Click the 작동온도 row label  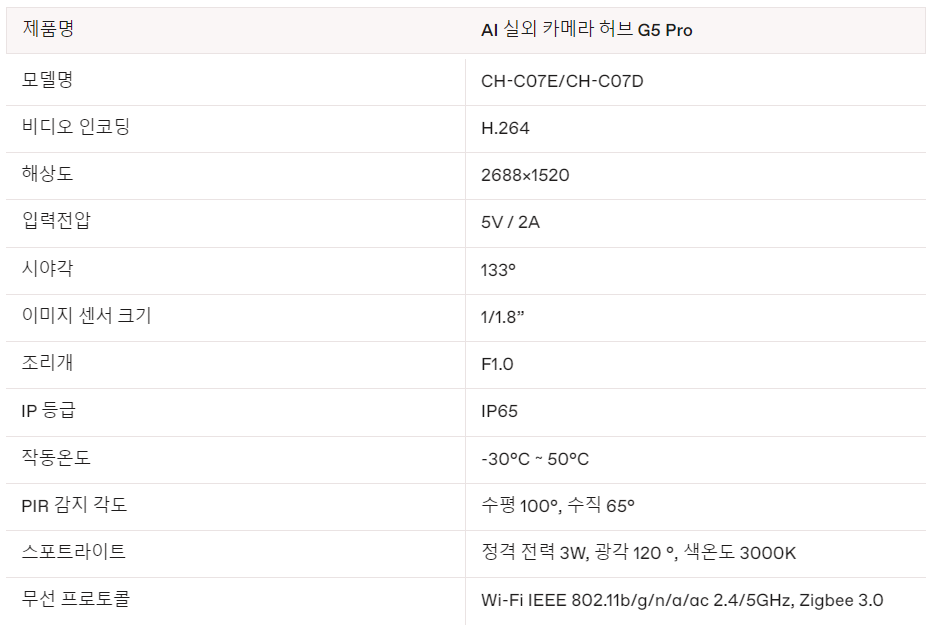(56, 458)
